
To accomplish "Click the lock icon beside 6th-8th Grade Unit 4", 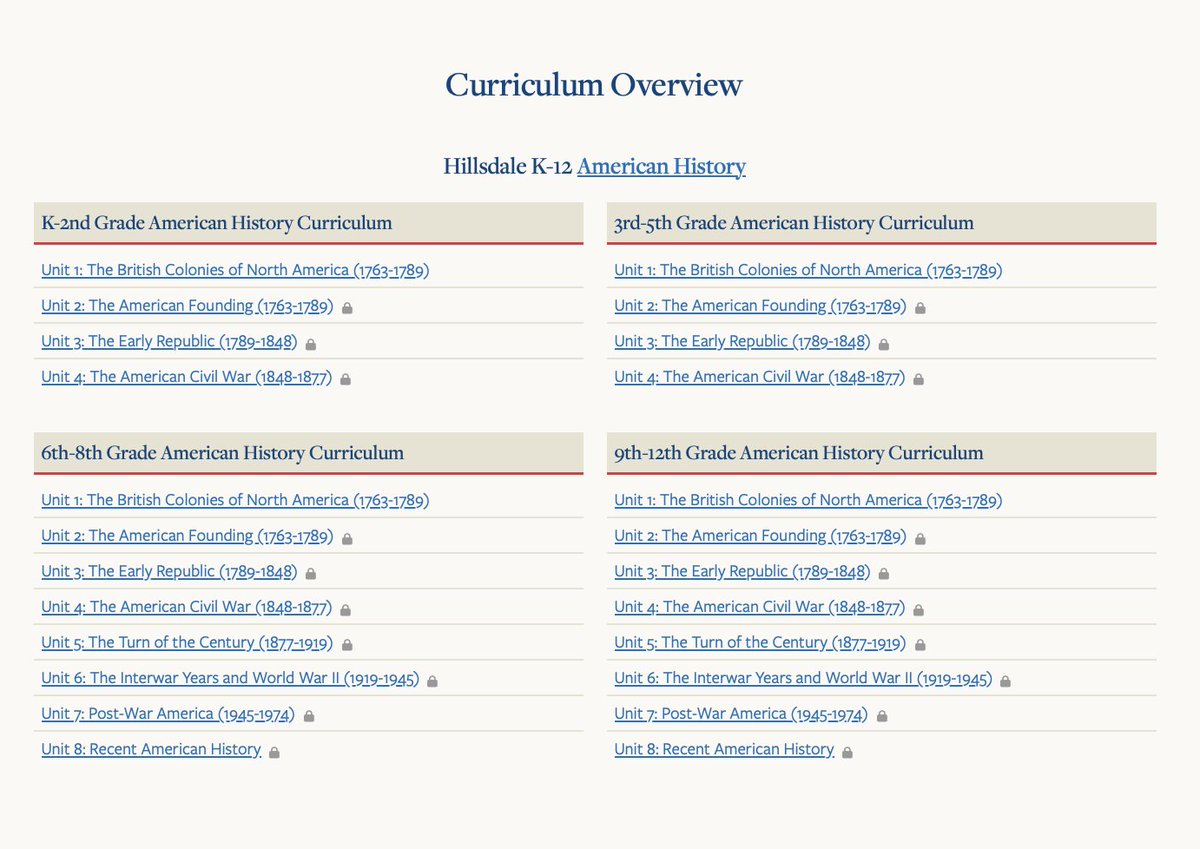I will 346,610.
